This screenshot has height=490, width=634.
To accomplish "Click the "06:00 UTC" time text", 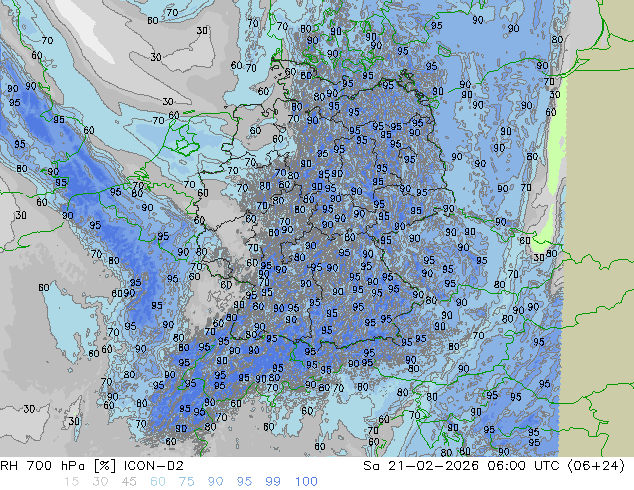I will pos(523,466).
